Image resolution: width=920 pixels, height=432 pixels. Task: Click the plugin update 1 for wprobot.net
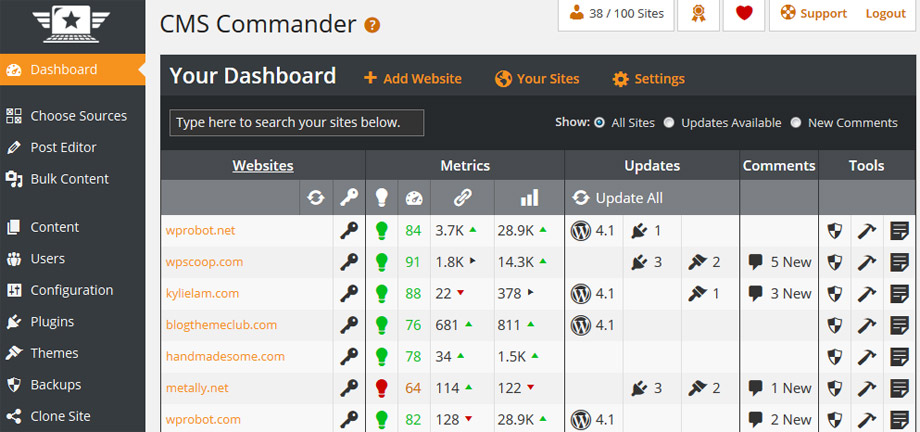[646, 231]
